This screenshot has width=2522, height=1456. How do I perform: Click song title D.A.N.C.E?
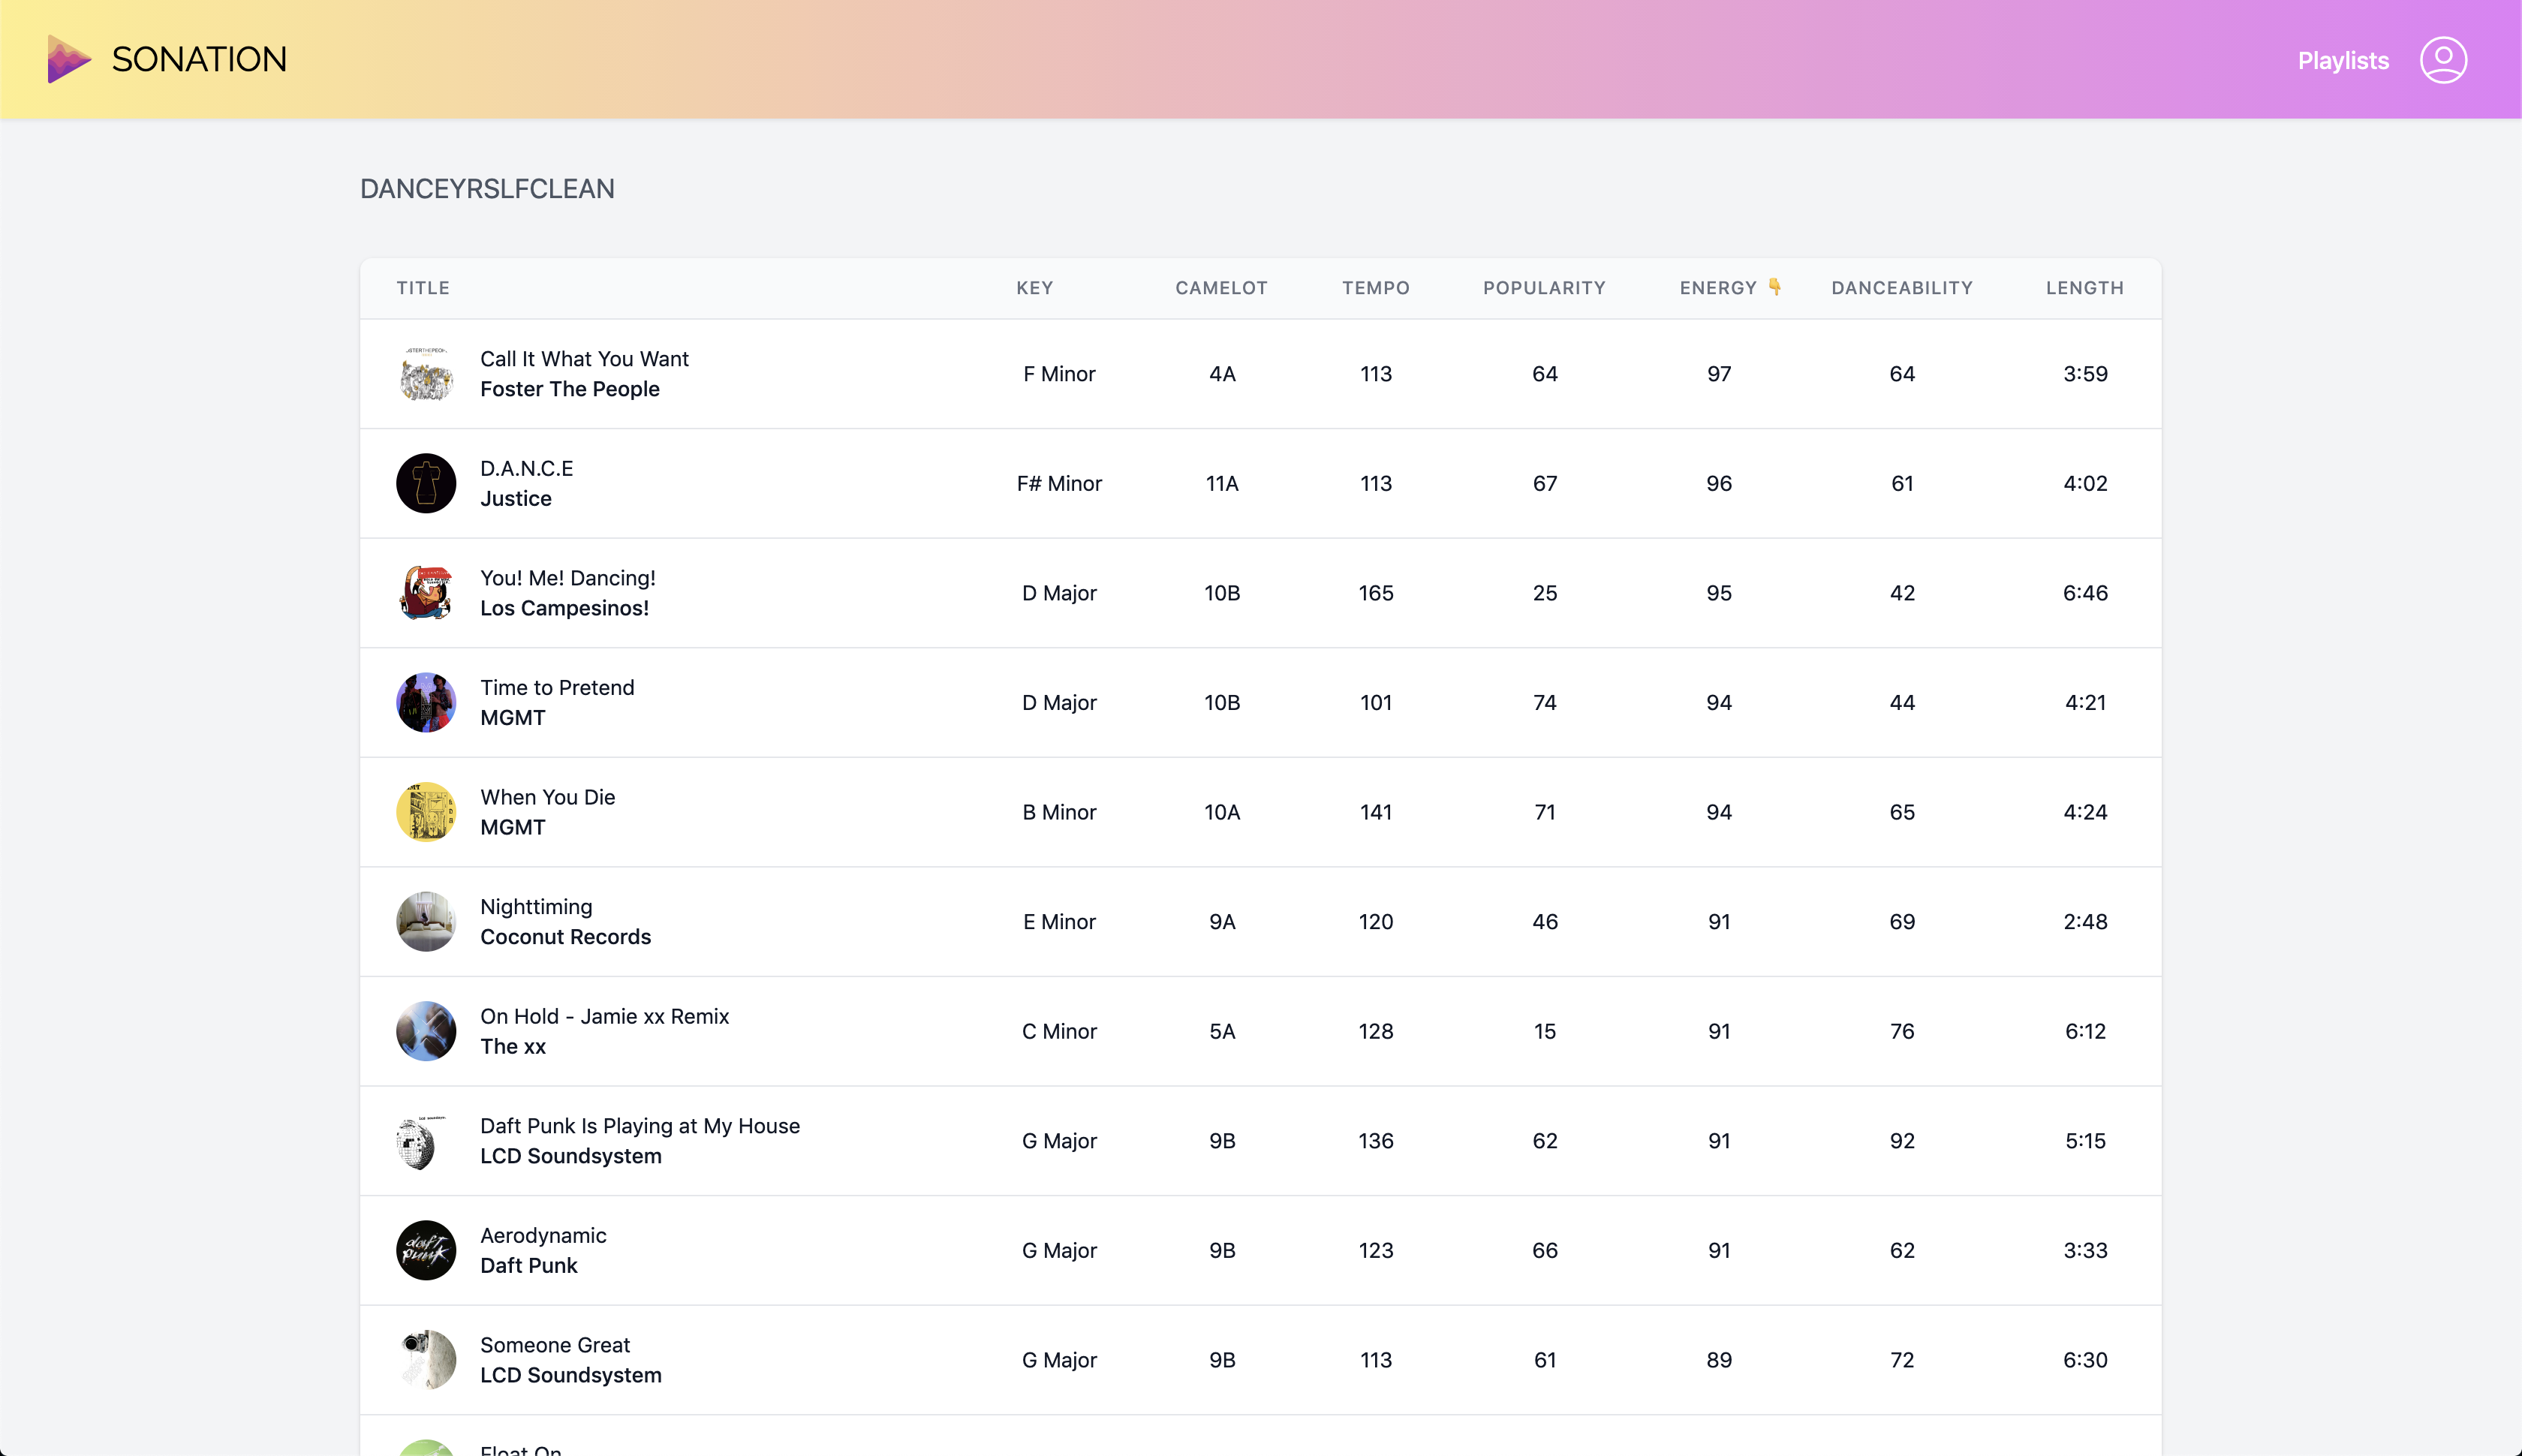tap(526, 468)
